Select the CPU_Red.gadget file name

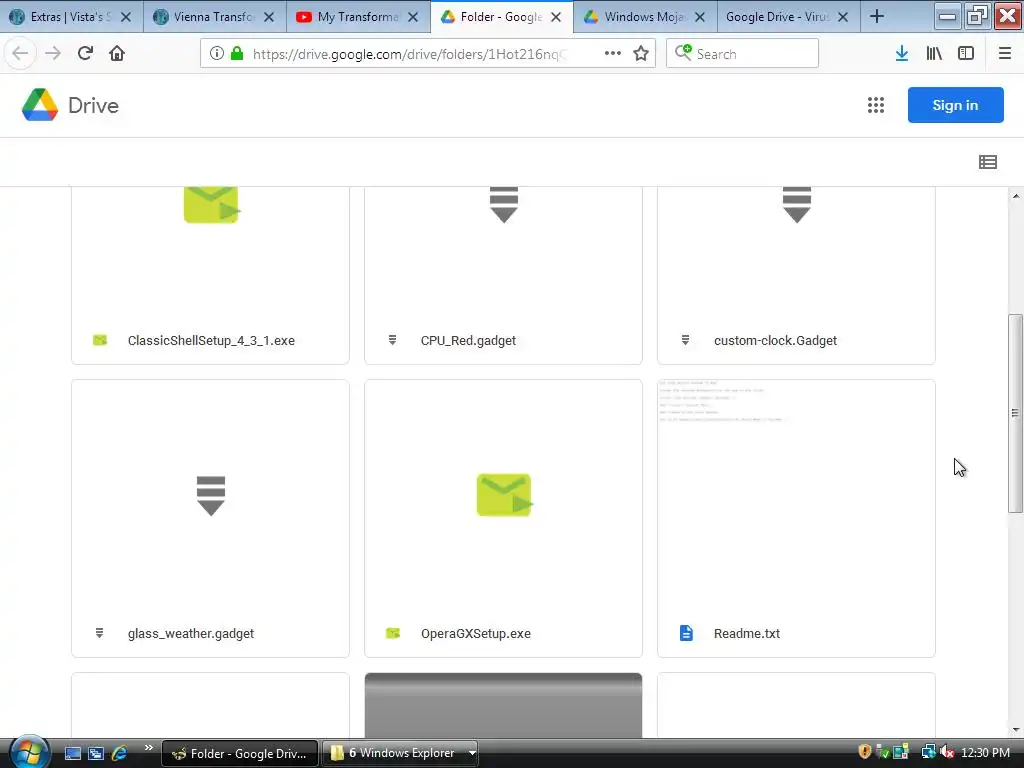pos(468,340)
